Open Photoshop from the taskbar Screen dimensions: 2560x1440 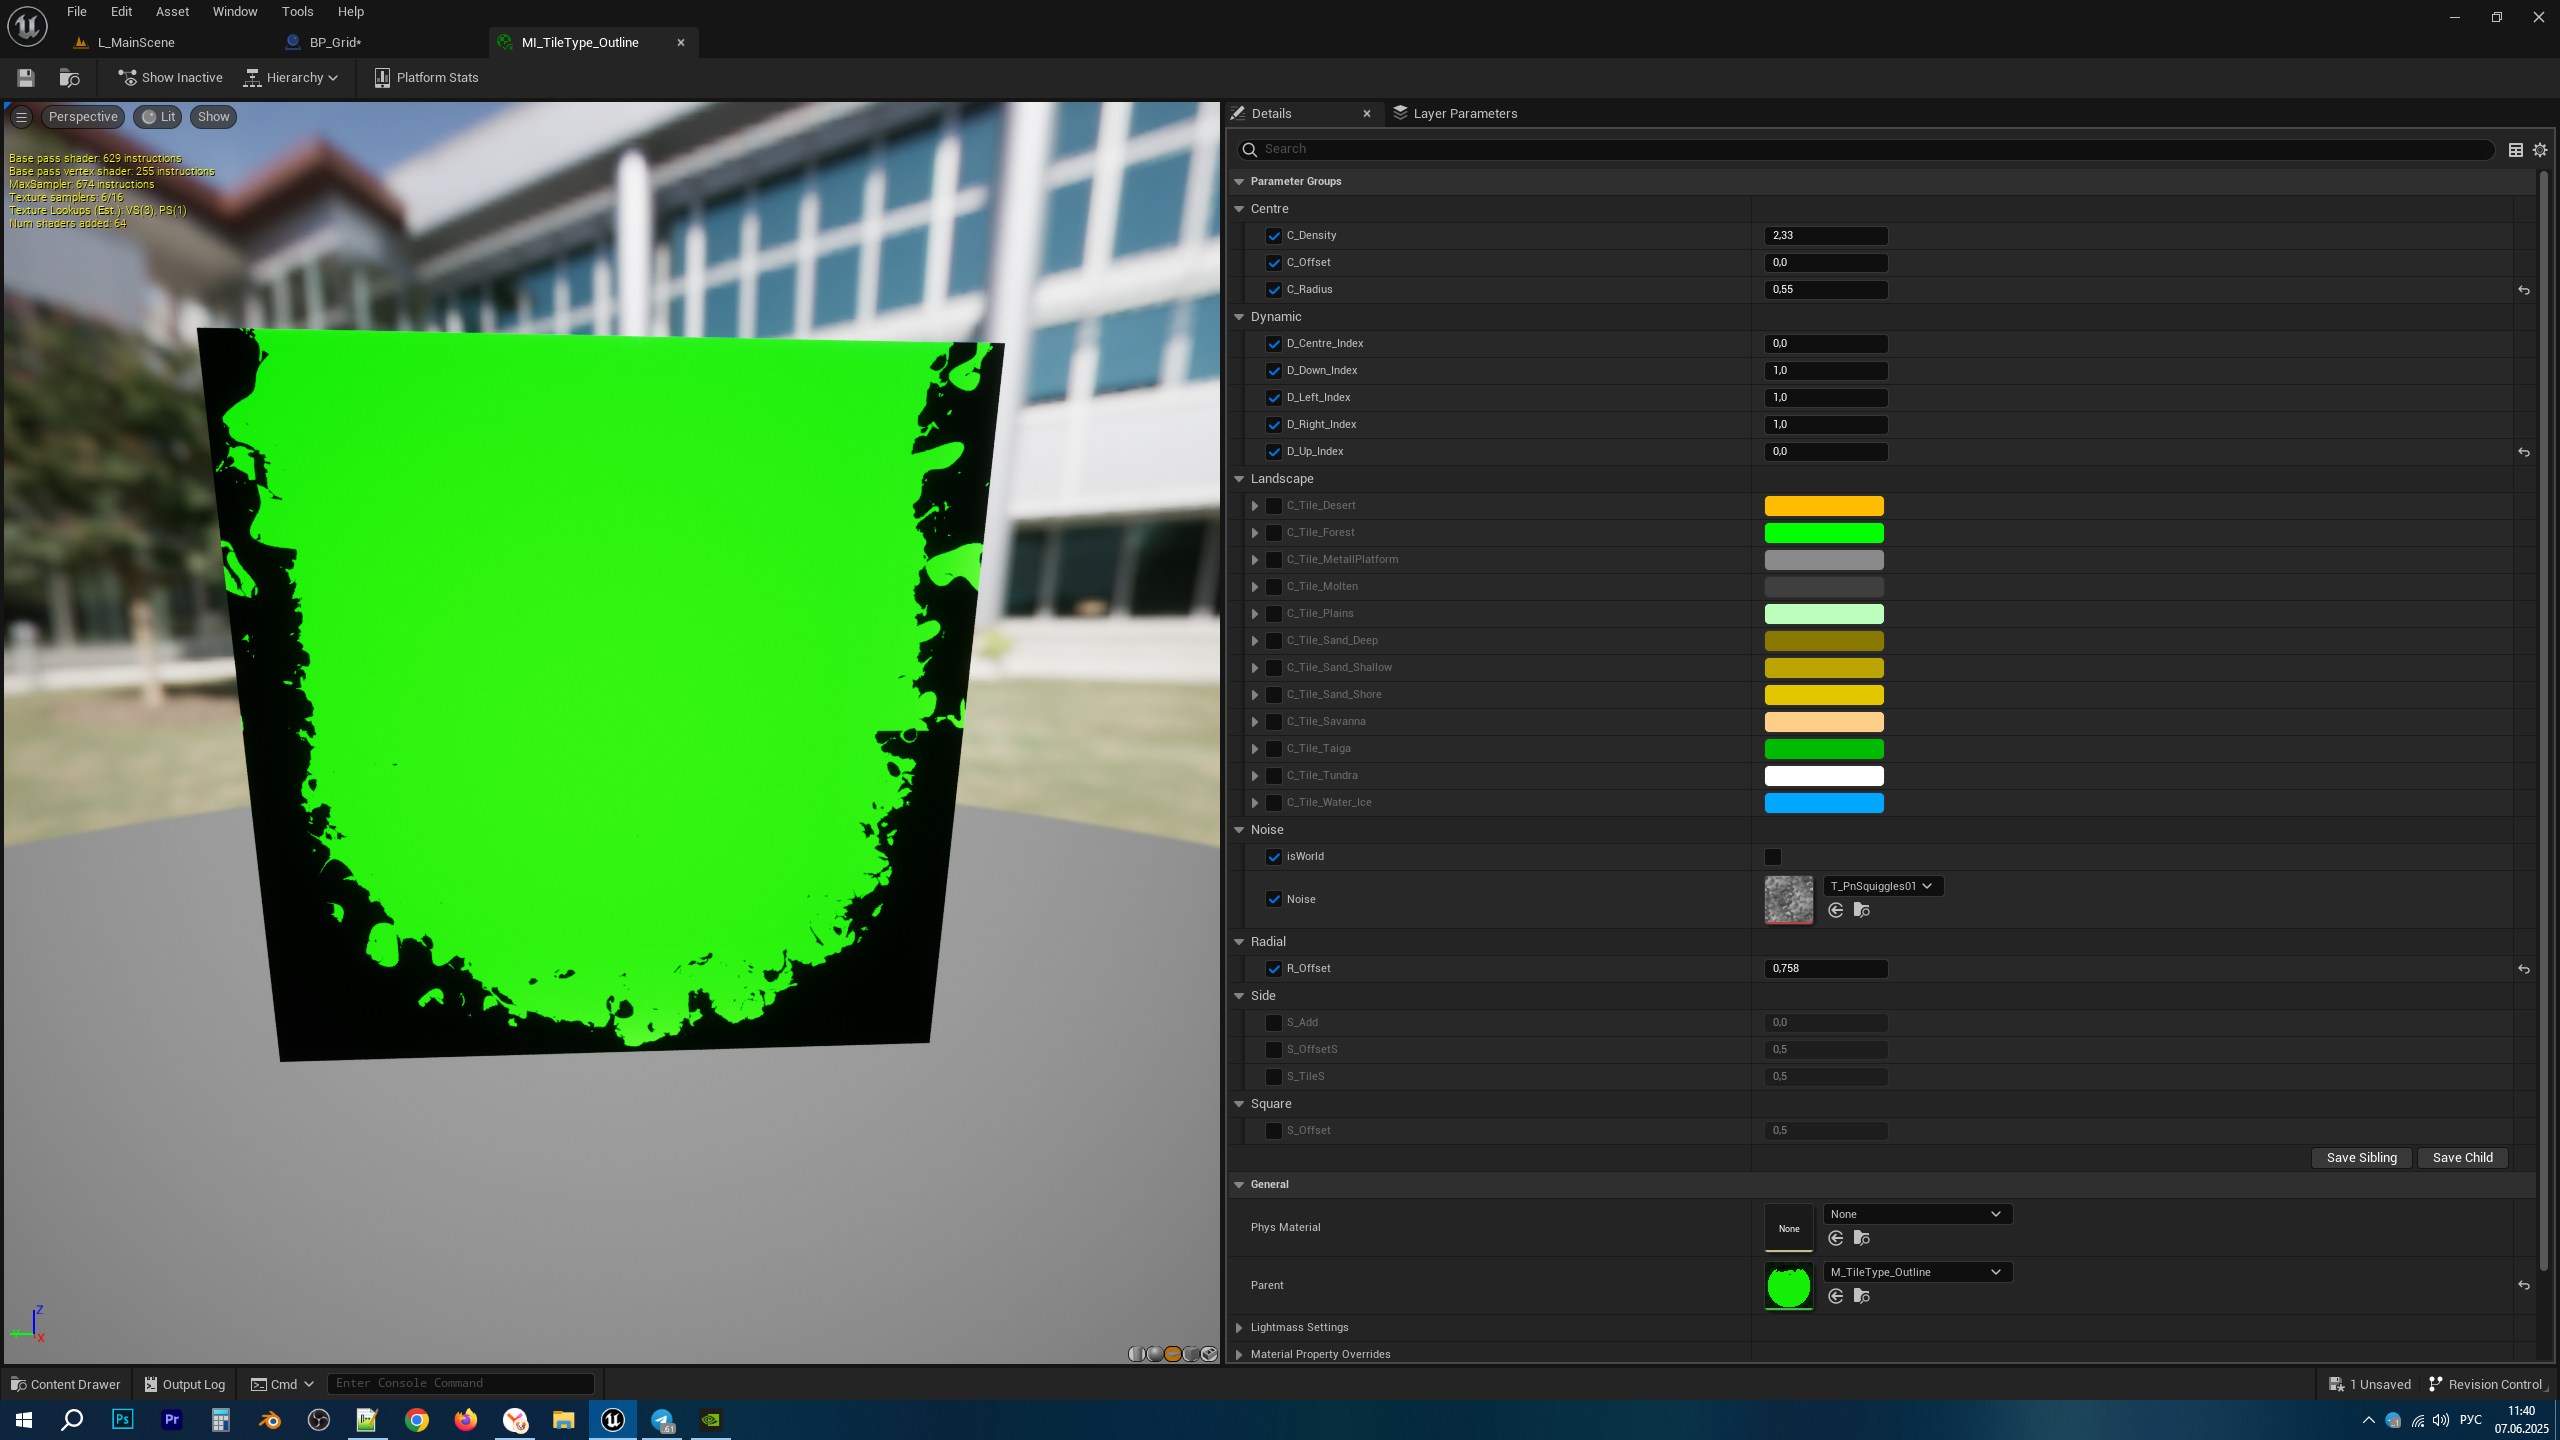pyautogui.click(x=122, y=1420)
